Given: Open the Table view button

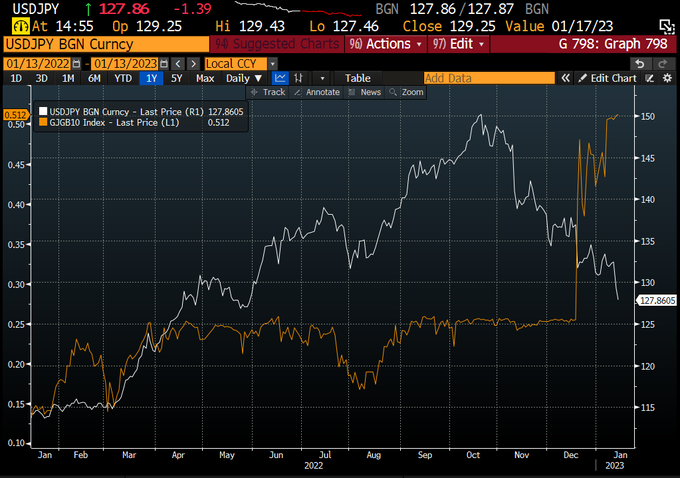Looking at the screenshot, I should pos(358,78).
